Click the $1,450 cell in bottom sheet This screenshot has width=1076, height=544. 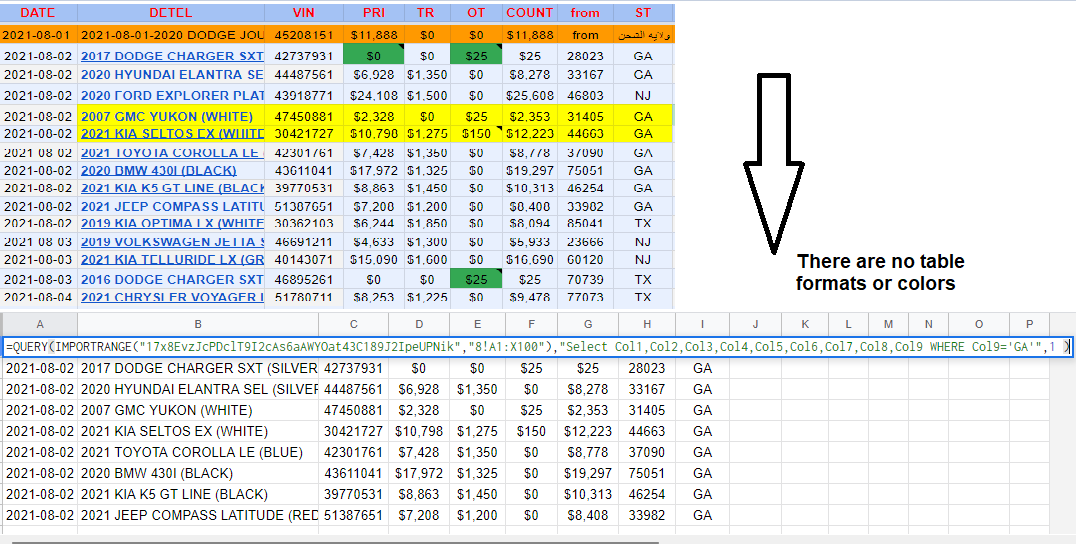(478, 495)
